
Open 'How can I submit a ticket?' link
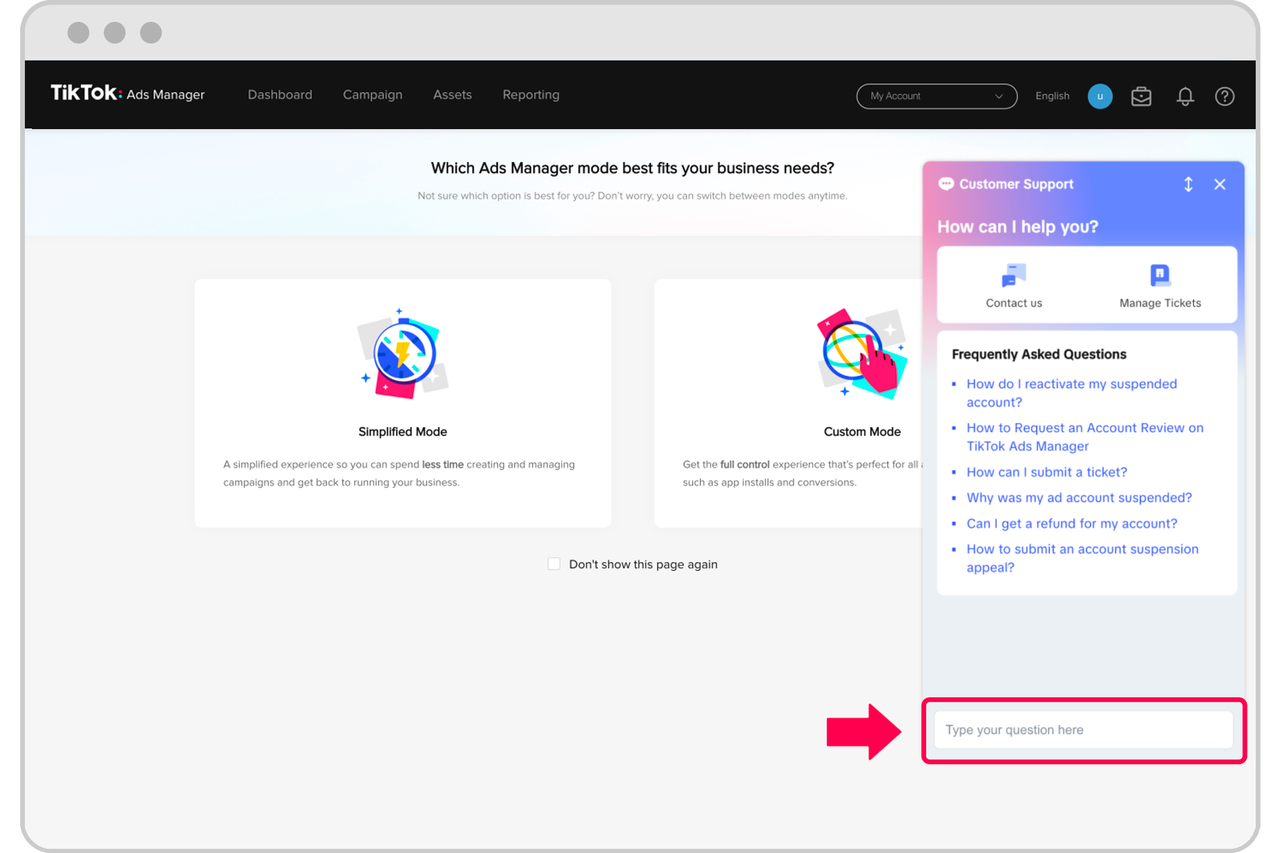coord(1046,472)
